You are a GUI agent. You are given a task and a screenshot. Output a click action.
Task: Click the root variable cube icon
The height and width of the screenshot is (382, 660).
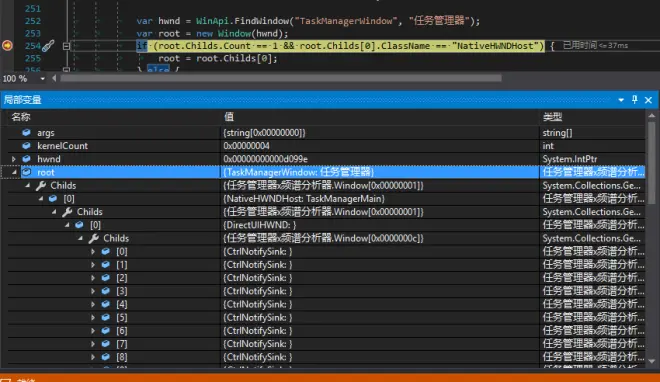click(x=27, y=172)
